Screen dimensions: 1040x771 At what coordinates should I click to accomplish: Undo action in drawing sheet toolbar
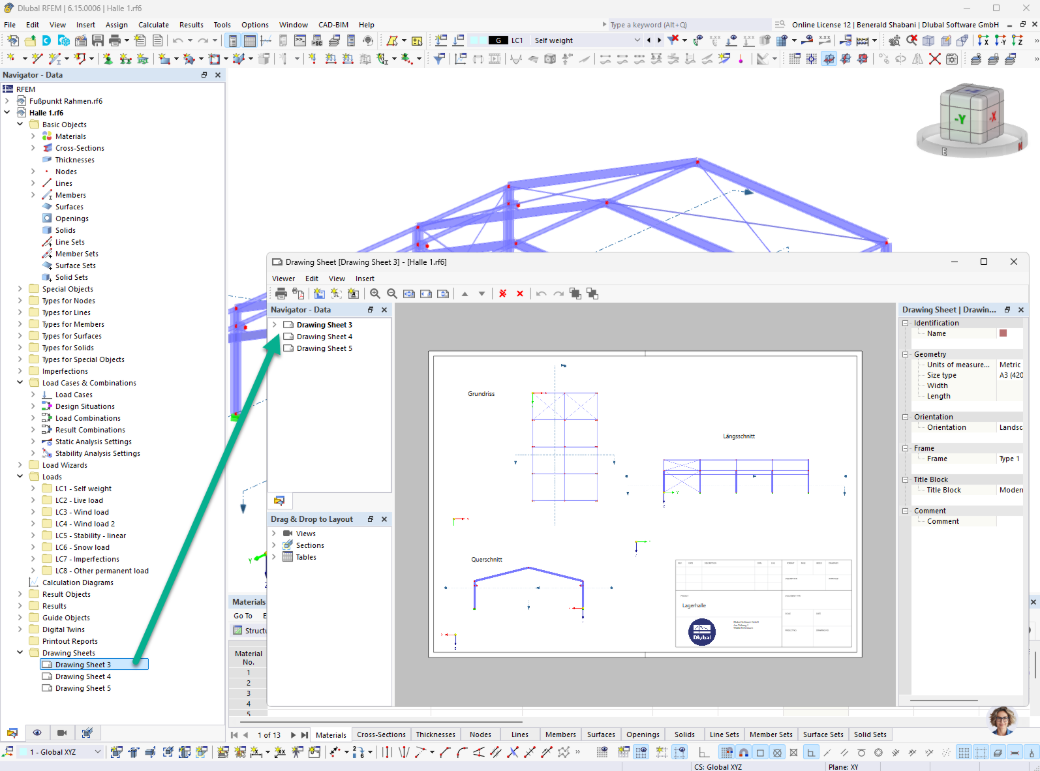tap(541, 293)
